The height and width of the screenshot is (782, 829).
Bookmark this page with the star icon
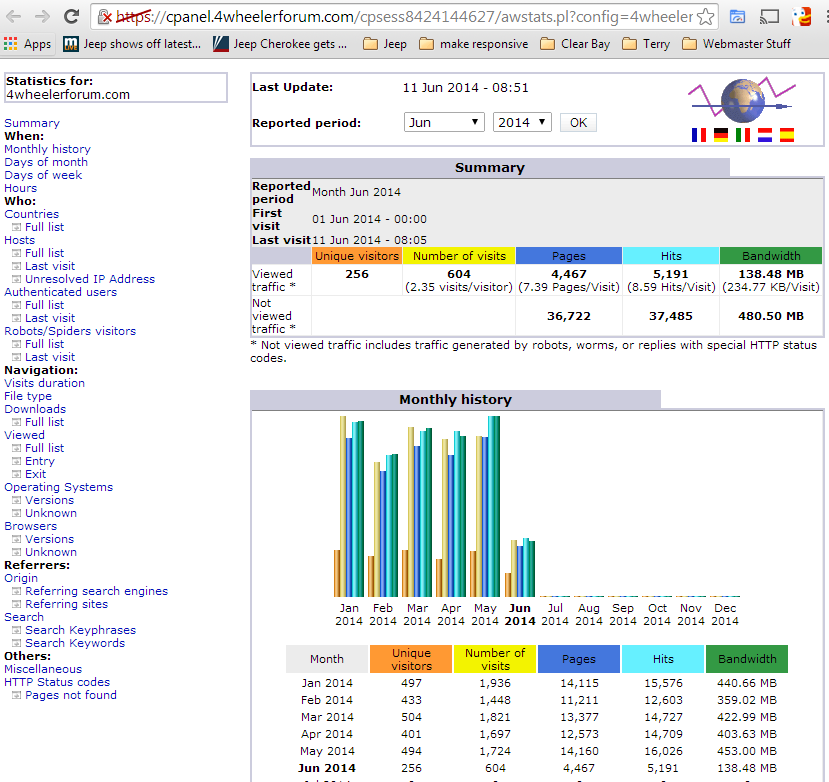pos(705,17)
